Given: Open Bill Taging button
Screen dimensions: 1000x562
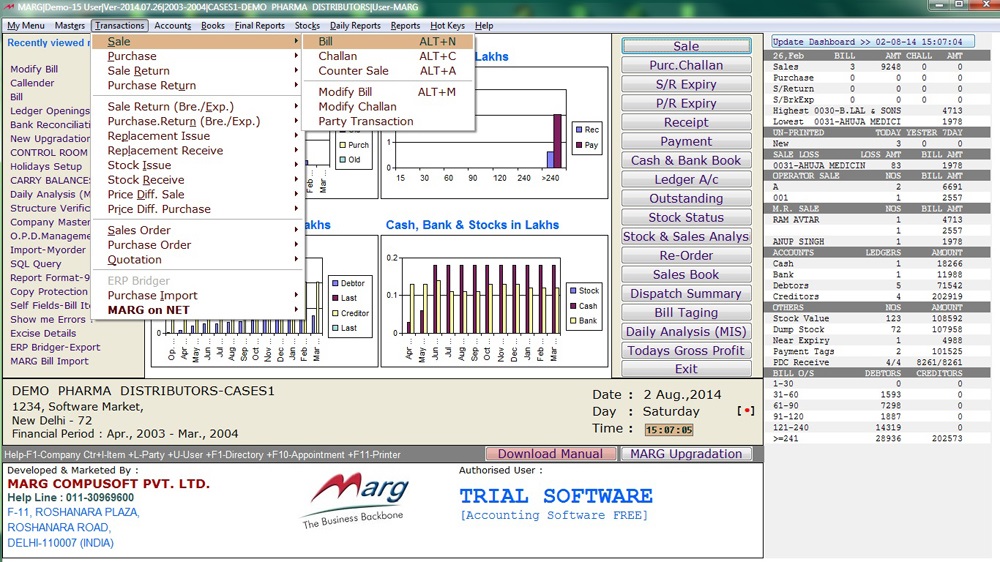Looking at the screenshot, I should pyautogui.click(x=686, y=313).
